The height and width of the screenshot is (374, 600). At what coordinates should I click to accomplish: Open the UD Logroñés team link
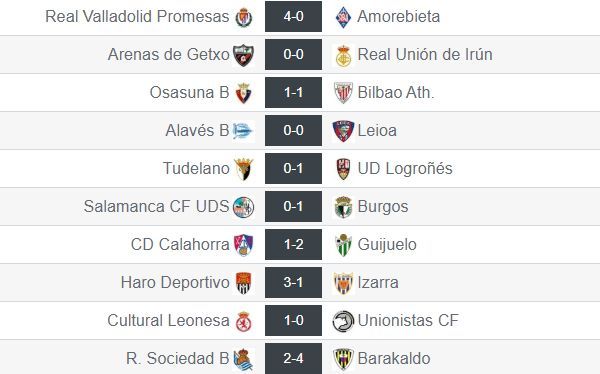point(405,168)
